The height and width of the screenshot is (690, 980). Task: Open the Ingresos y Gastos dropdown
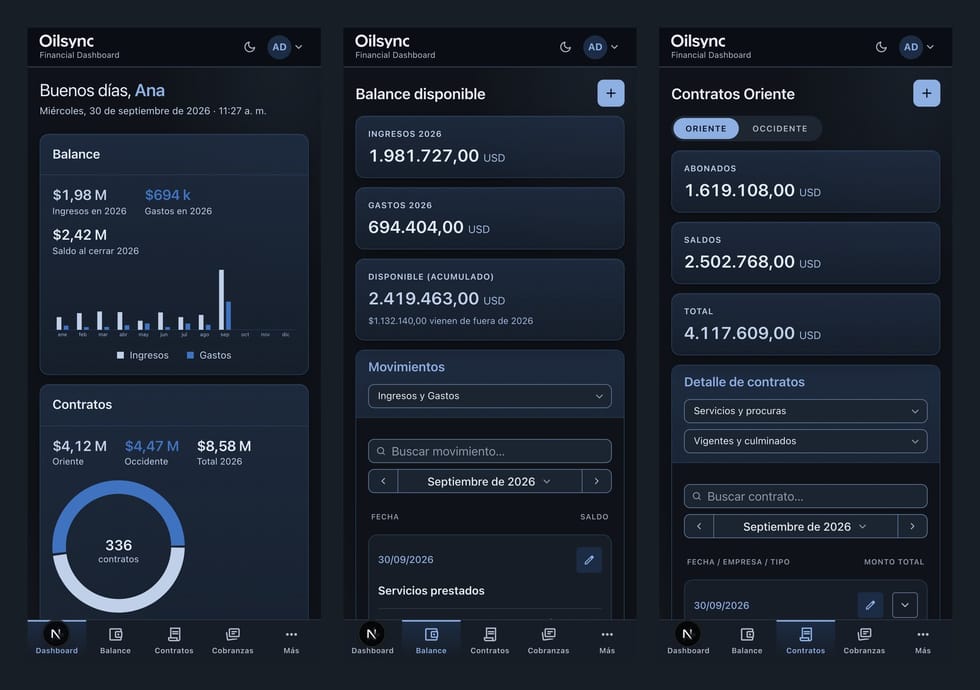[489, 396]
